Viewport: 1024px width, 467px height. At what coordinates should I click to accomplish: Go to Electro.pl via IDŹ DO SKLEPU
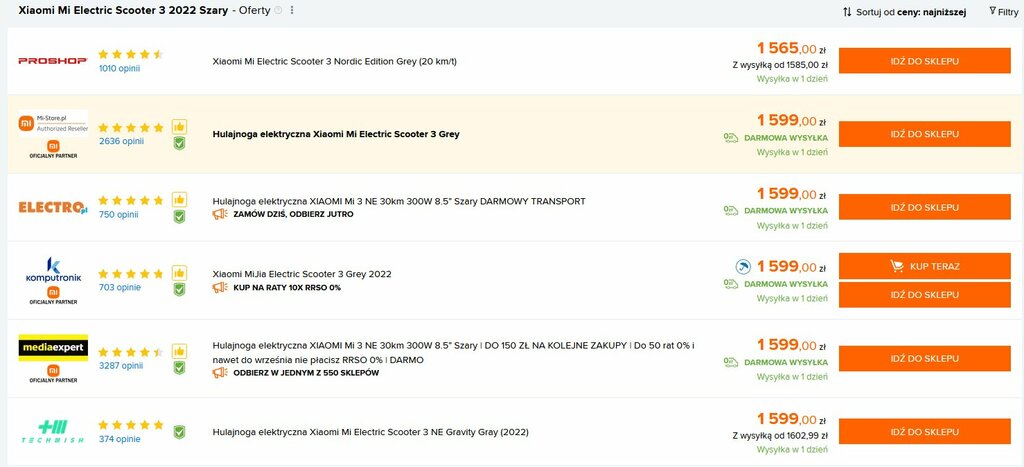click(x=924, y=207)
